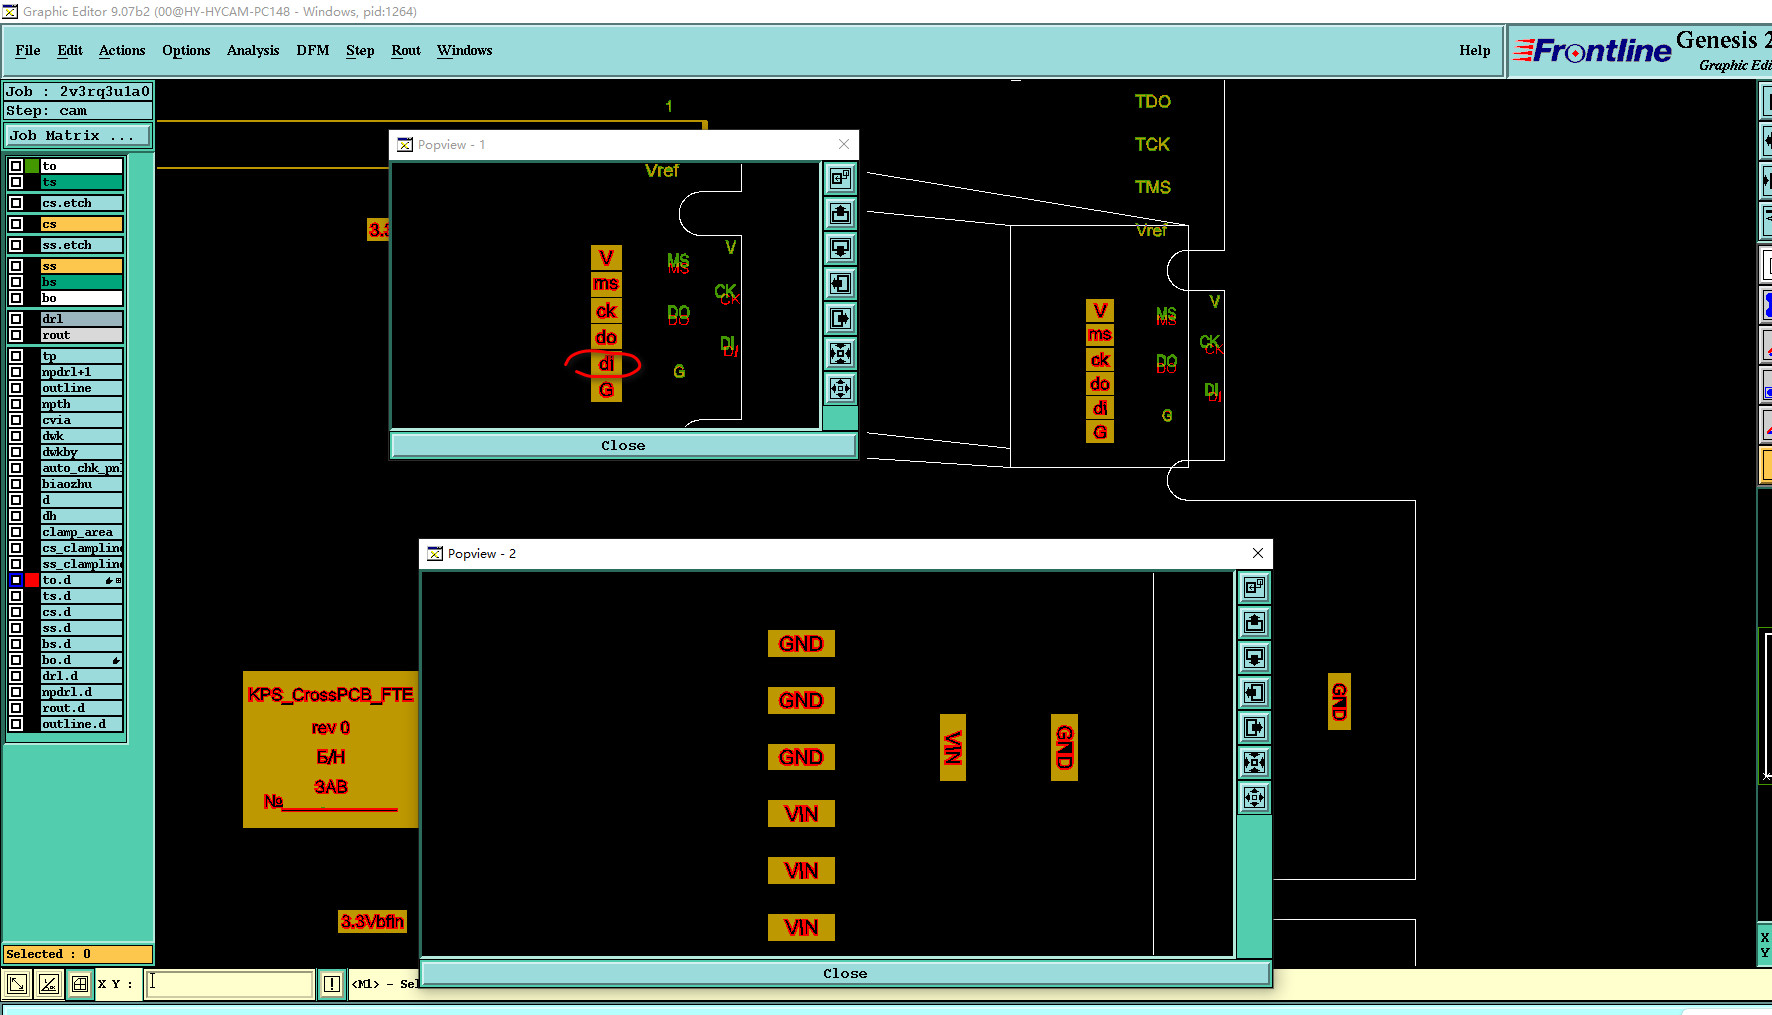The height and width of the screenshot is (1015, 1772).
Task: Click zoom-out icon in Popview 2
Action: 1255,797
